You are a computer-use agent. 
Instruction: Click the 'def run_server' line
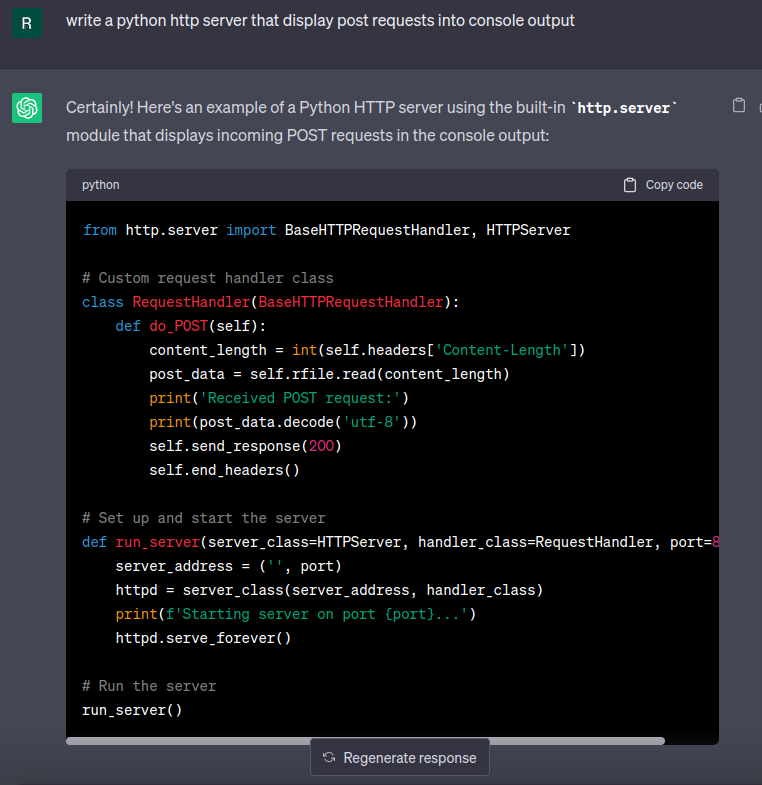[x=401, y=542]
